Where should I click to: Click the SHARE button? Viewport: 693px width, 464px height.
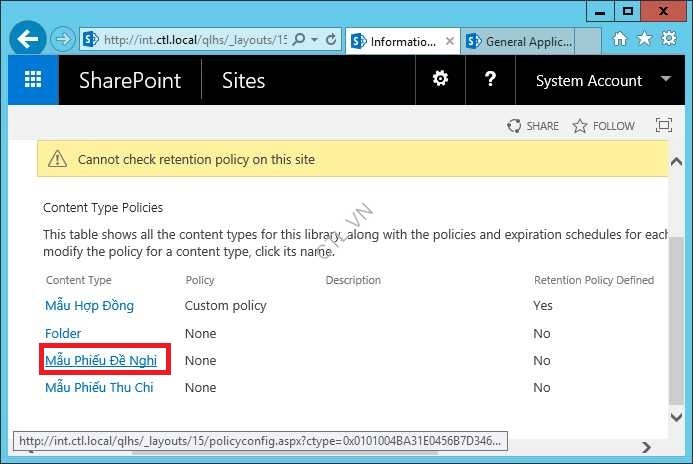[x=533, y=126]
